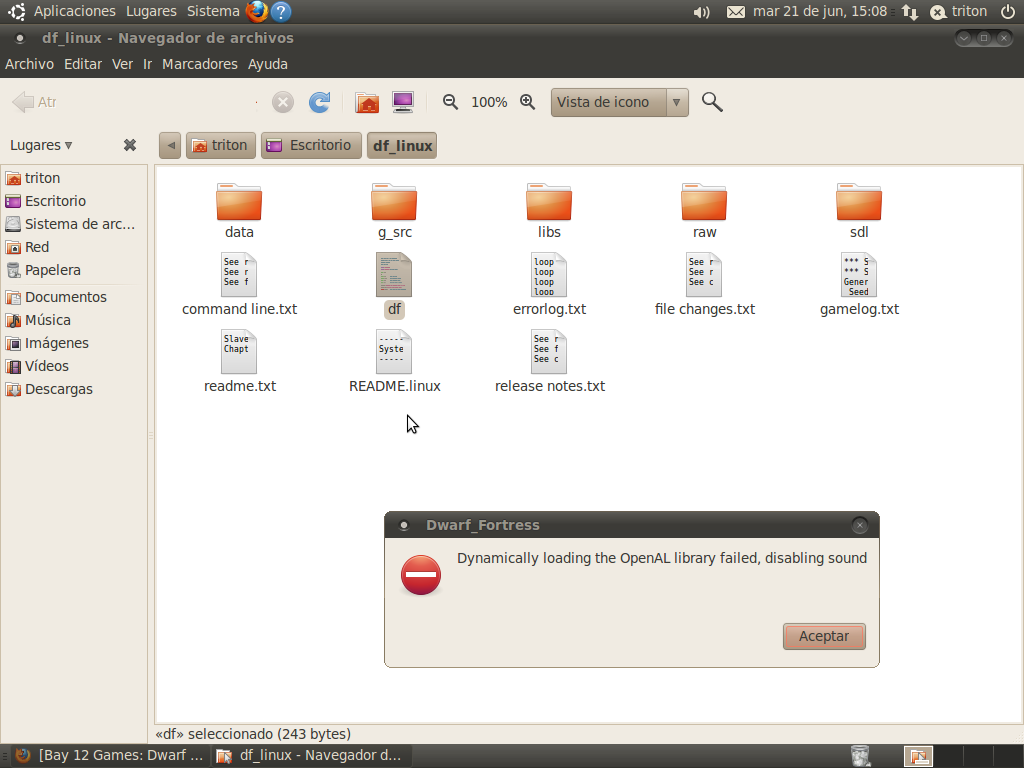Select the file changes.txt file icon
The width and height of the screenshot is (1024, 768).
click(704, 275)
